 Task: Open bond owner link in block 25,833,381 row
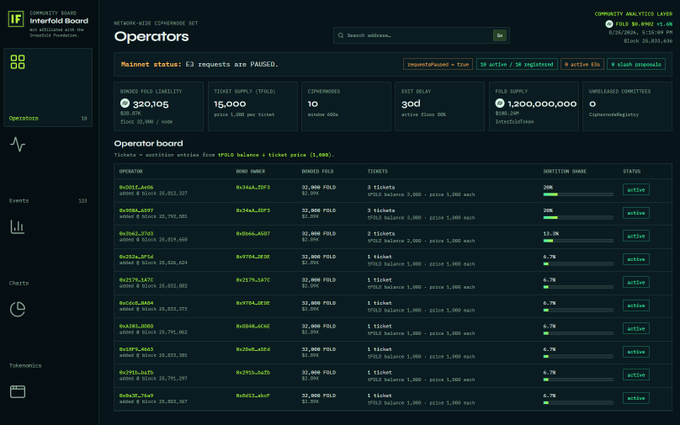pos(253,349)
